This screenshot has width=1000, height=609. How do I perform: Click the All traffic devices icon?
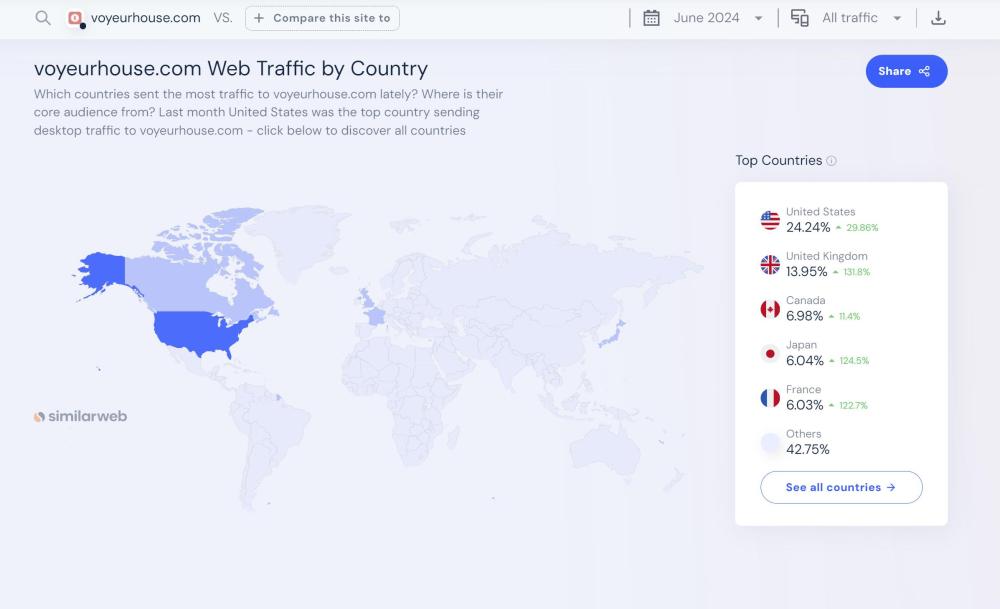[x=799, y=18]
